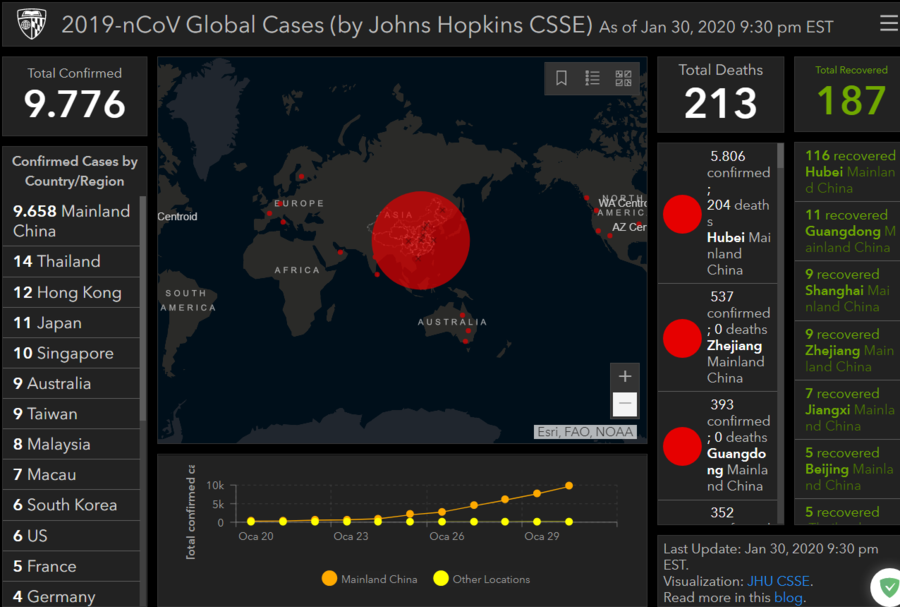Select Hubei 5.806 confirmed entry
The image size is (900, 607).
(x=717, y=213)
